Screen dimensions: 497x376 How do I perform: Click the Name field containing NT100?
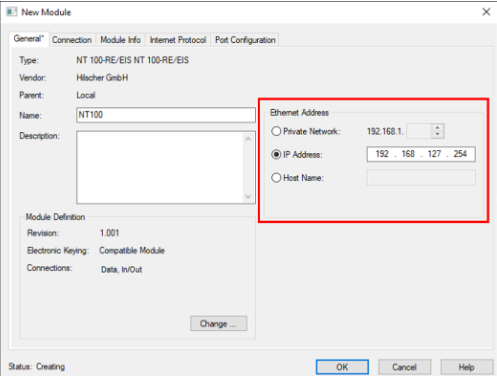[166, 115]
